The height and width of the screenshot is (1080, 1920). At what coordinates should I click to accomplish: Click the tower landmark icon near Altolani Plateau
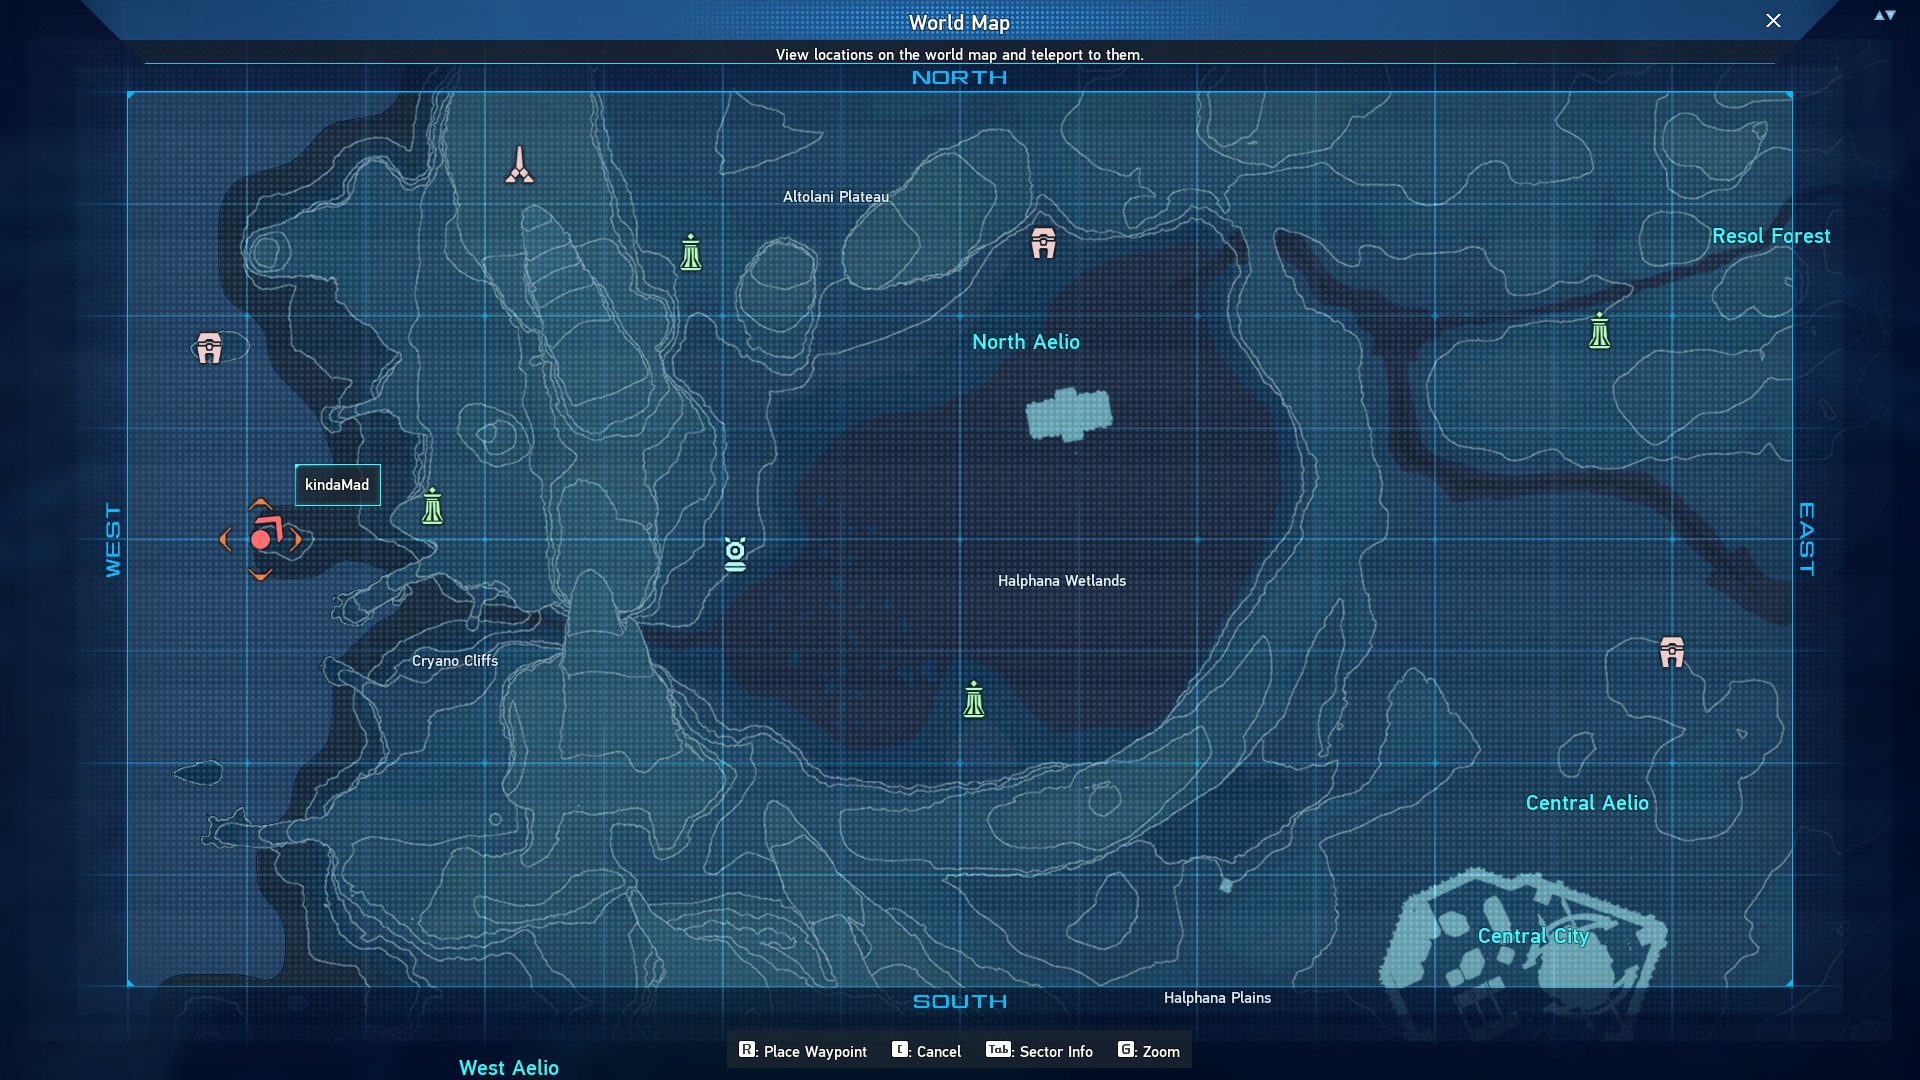519,166
